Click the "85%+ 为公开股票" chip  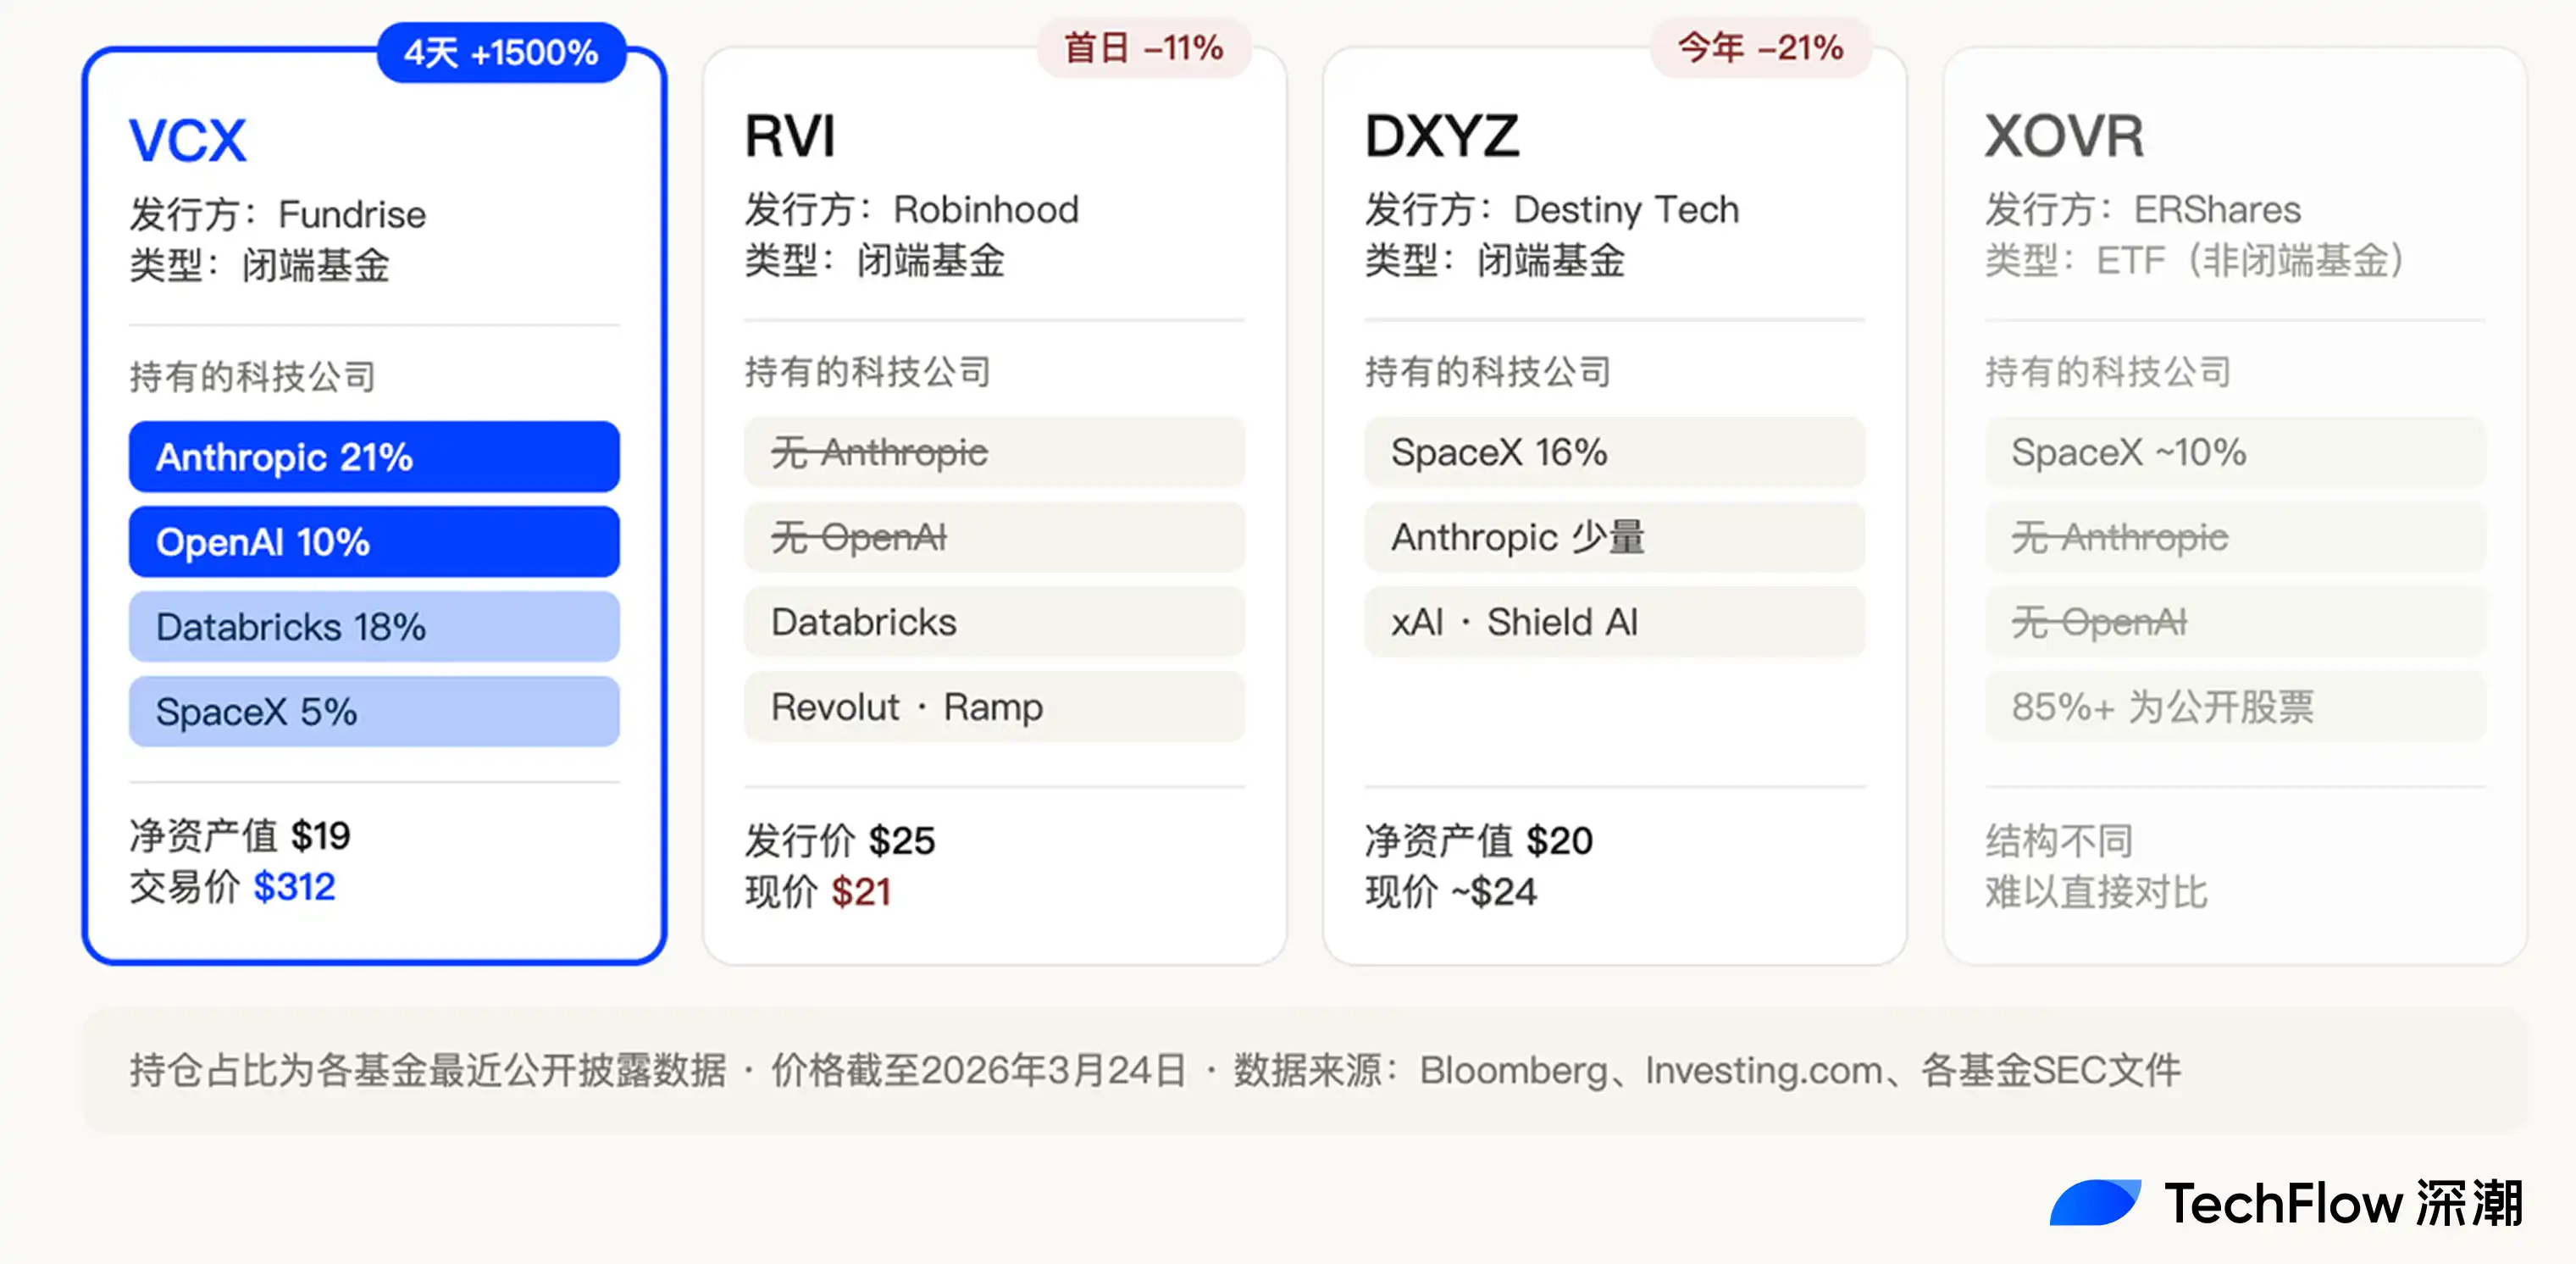pyautogui.click(x=2234, y=707)
